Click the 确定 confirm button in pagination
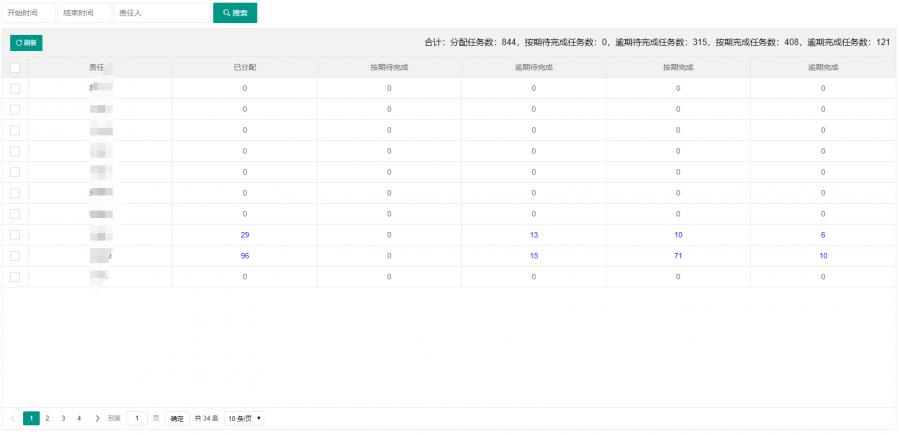 click(x=177, y=418)
